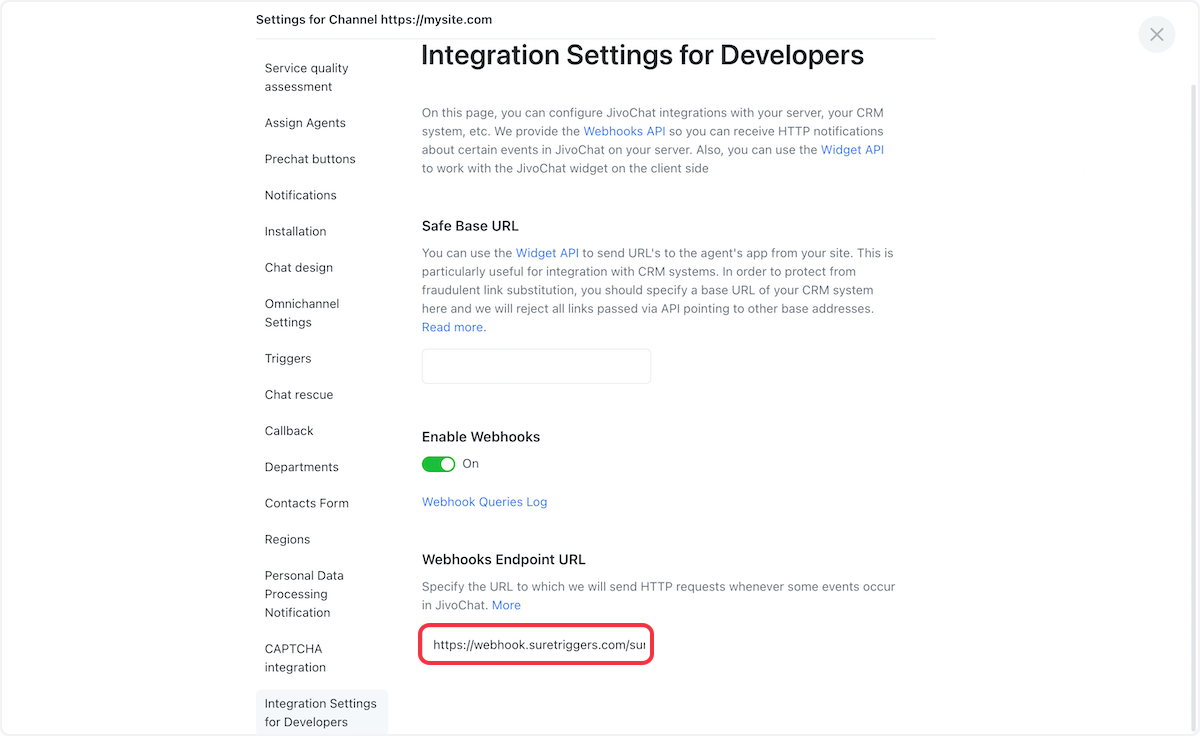Open the Webhook Queries Log link
The image size is (1200, 736).
[x=484, y=502]
